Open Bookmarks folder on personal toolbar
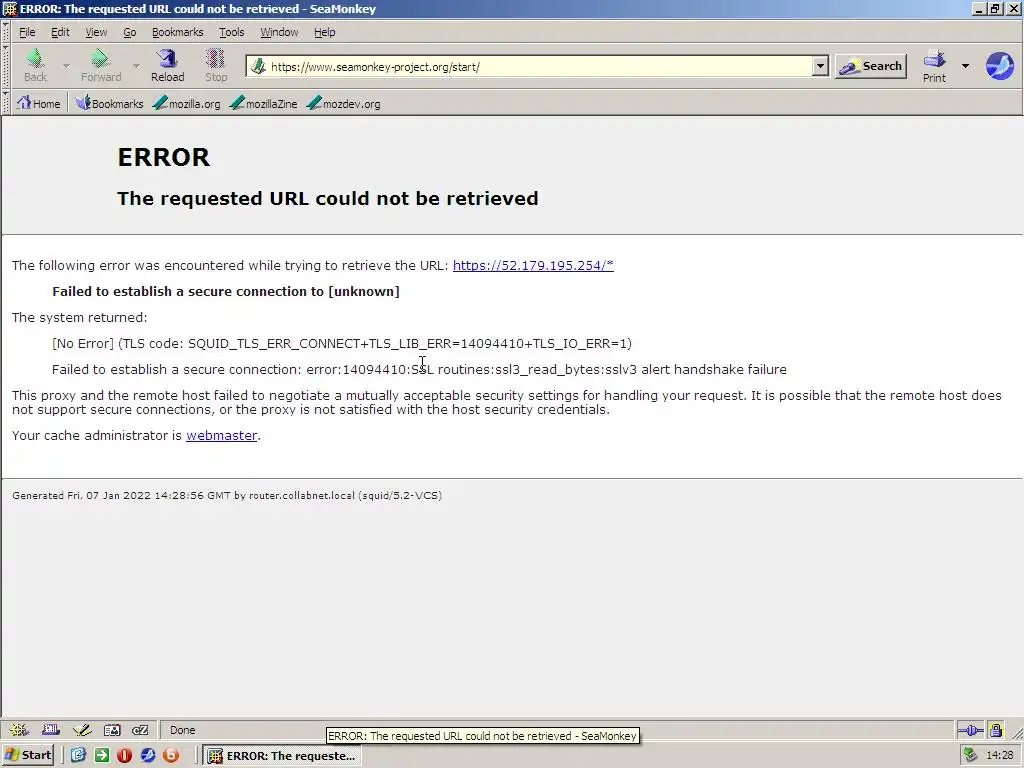 click(109, 103)
